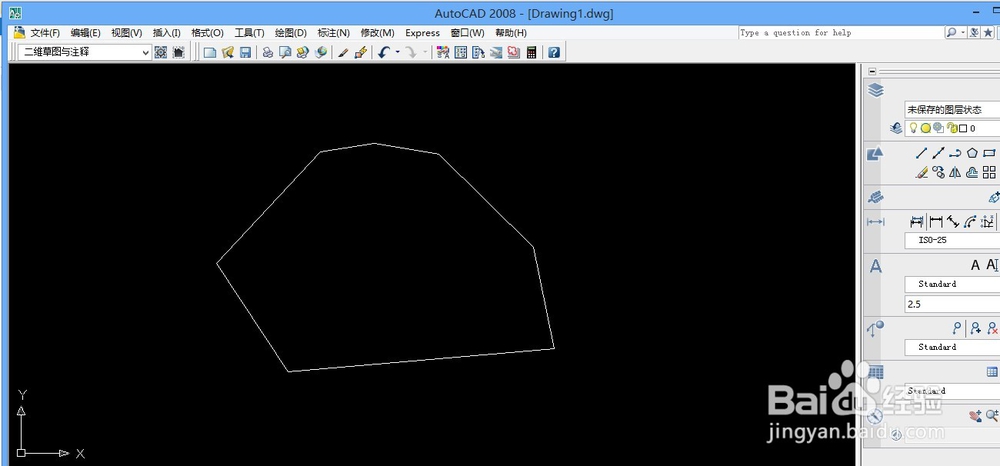
Task: Expand the redo history dropdown arrow
Action: tap(425, 52)
